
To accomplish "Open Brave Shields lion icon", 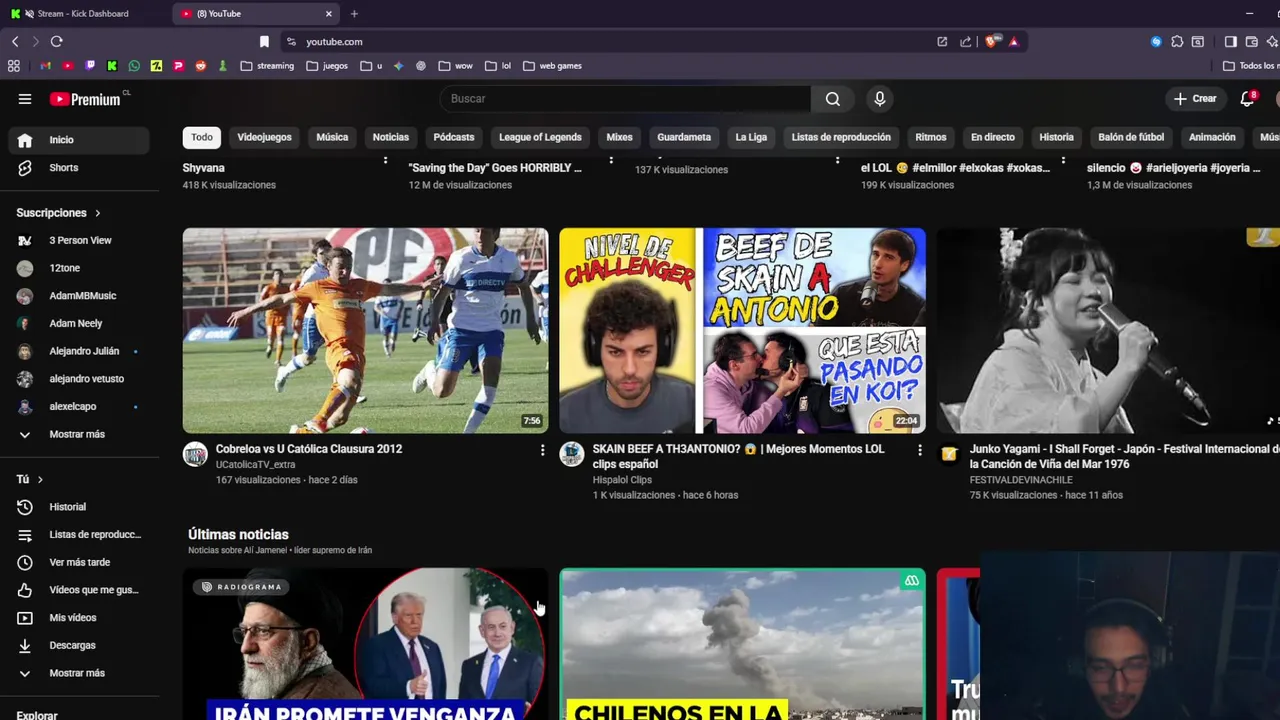I will pos(990,41).
